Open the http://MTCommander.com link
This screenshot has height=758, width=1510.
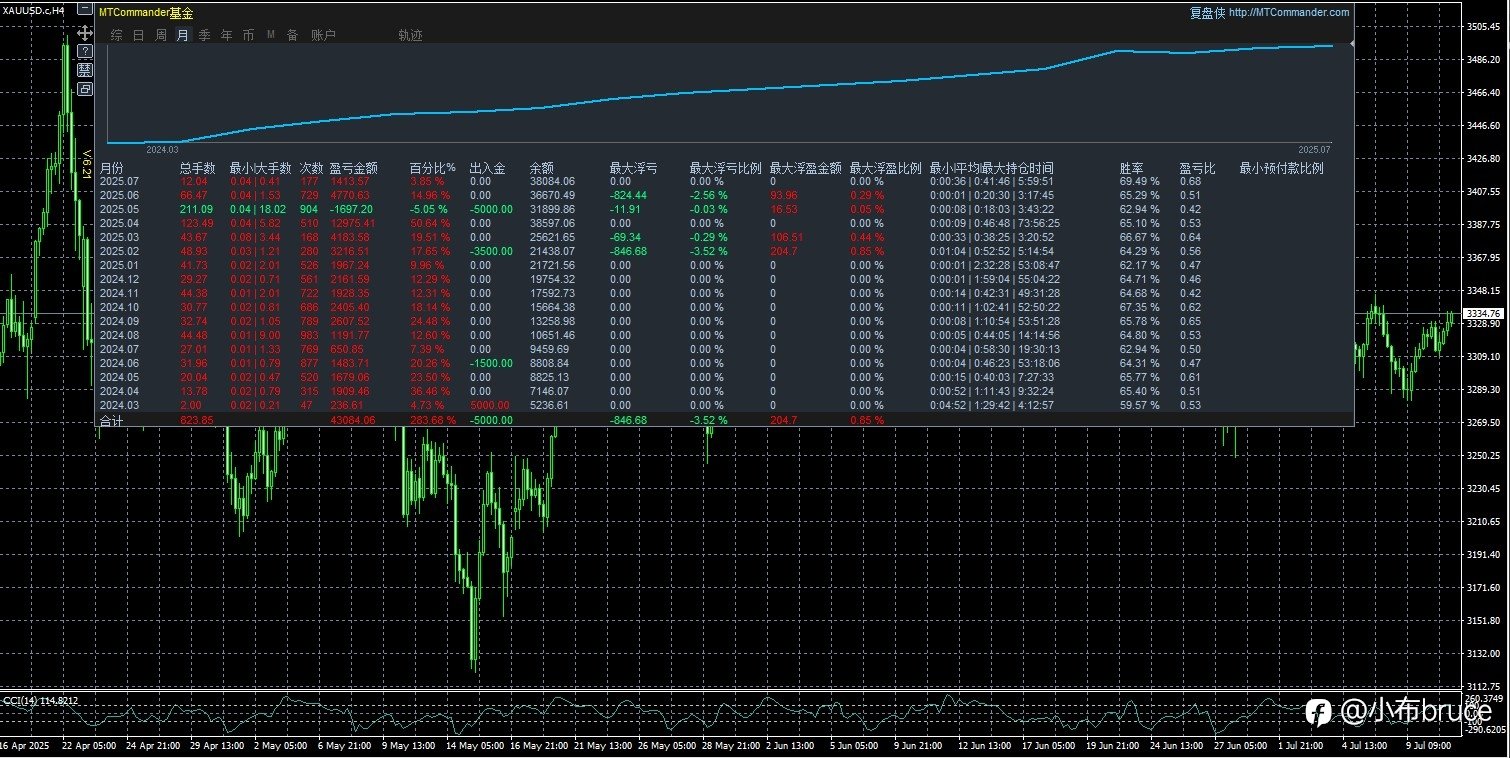tap(1288, 13)
